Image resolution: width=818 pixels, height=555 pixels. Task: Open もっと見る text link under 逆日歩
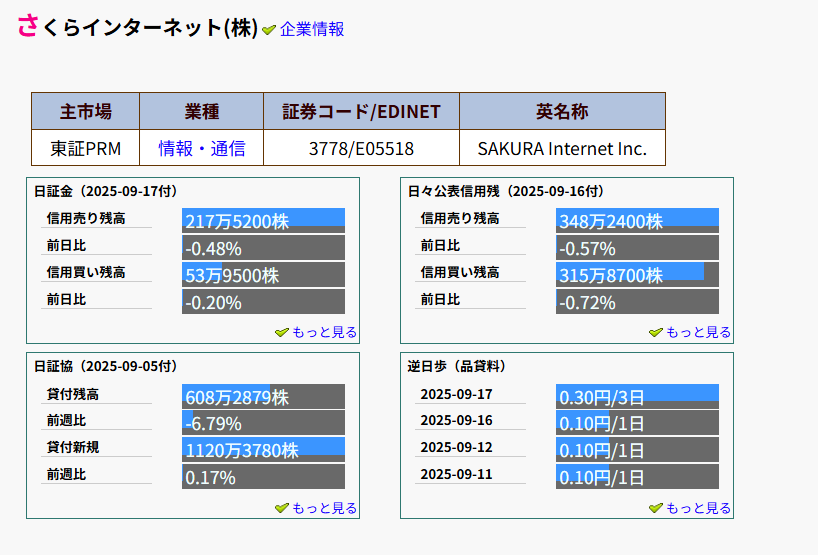[x=698, y=509]
